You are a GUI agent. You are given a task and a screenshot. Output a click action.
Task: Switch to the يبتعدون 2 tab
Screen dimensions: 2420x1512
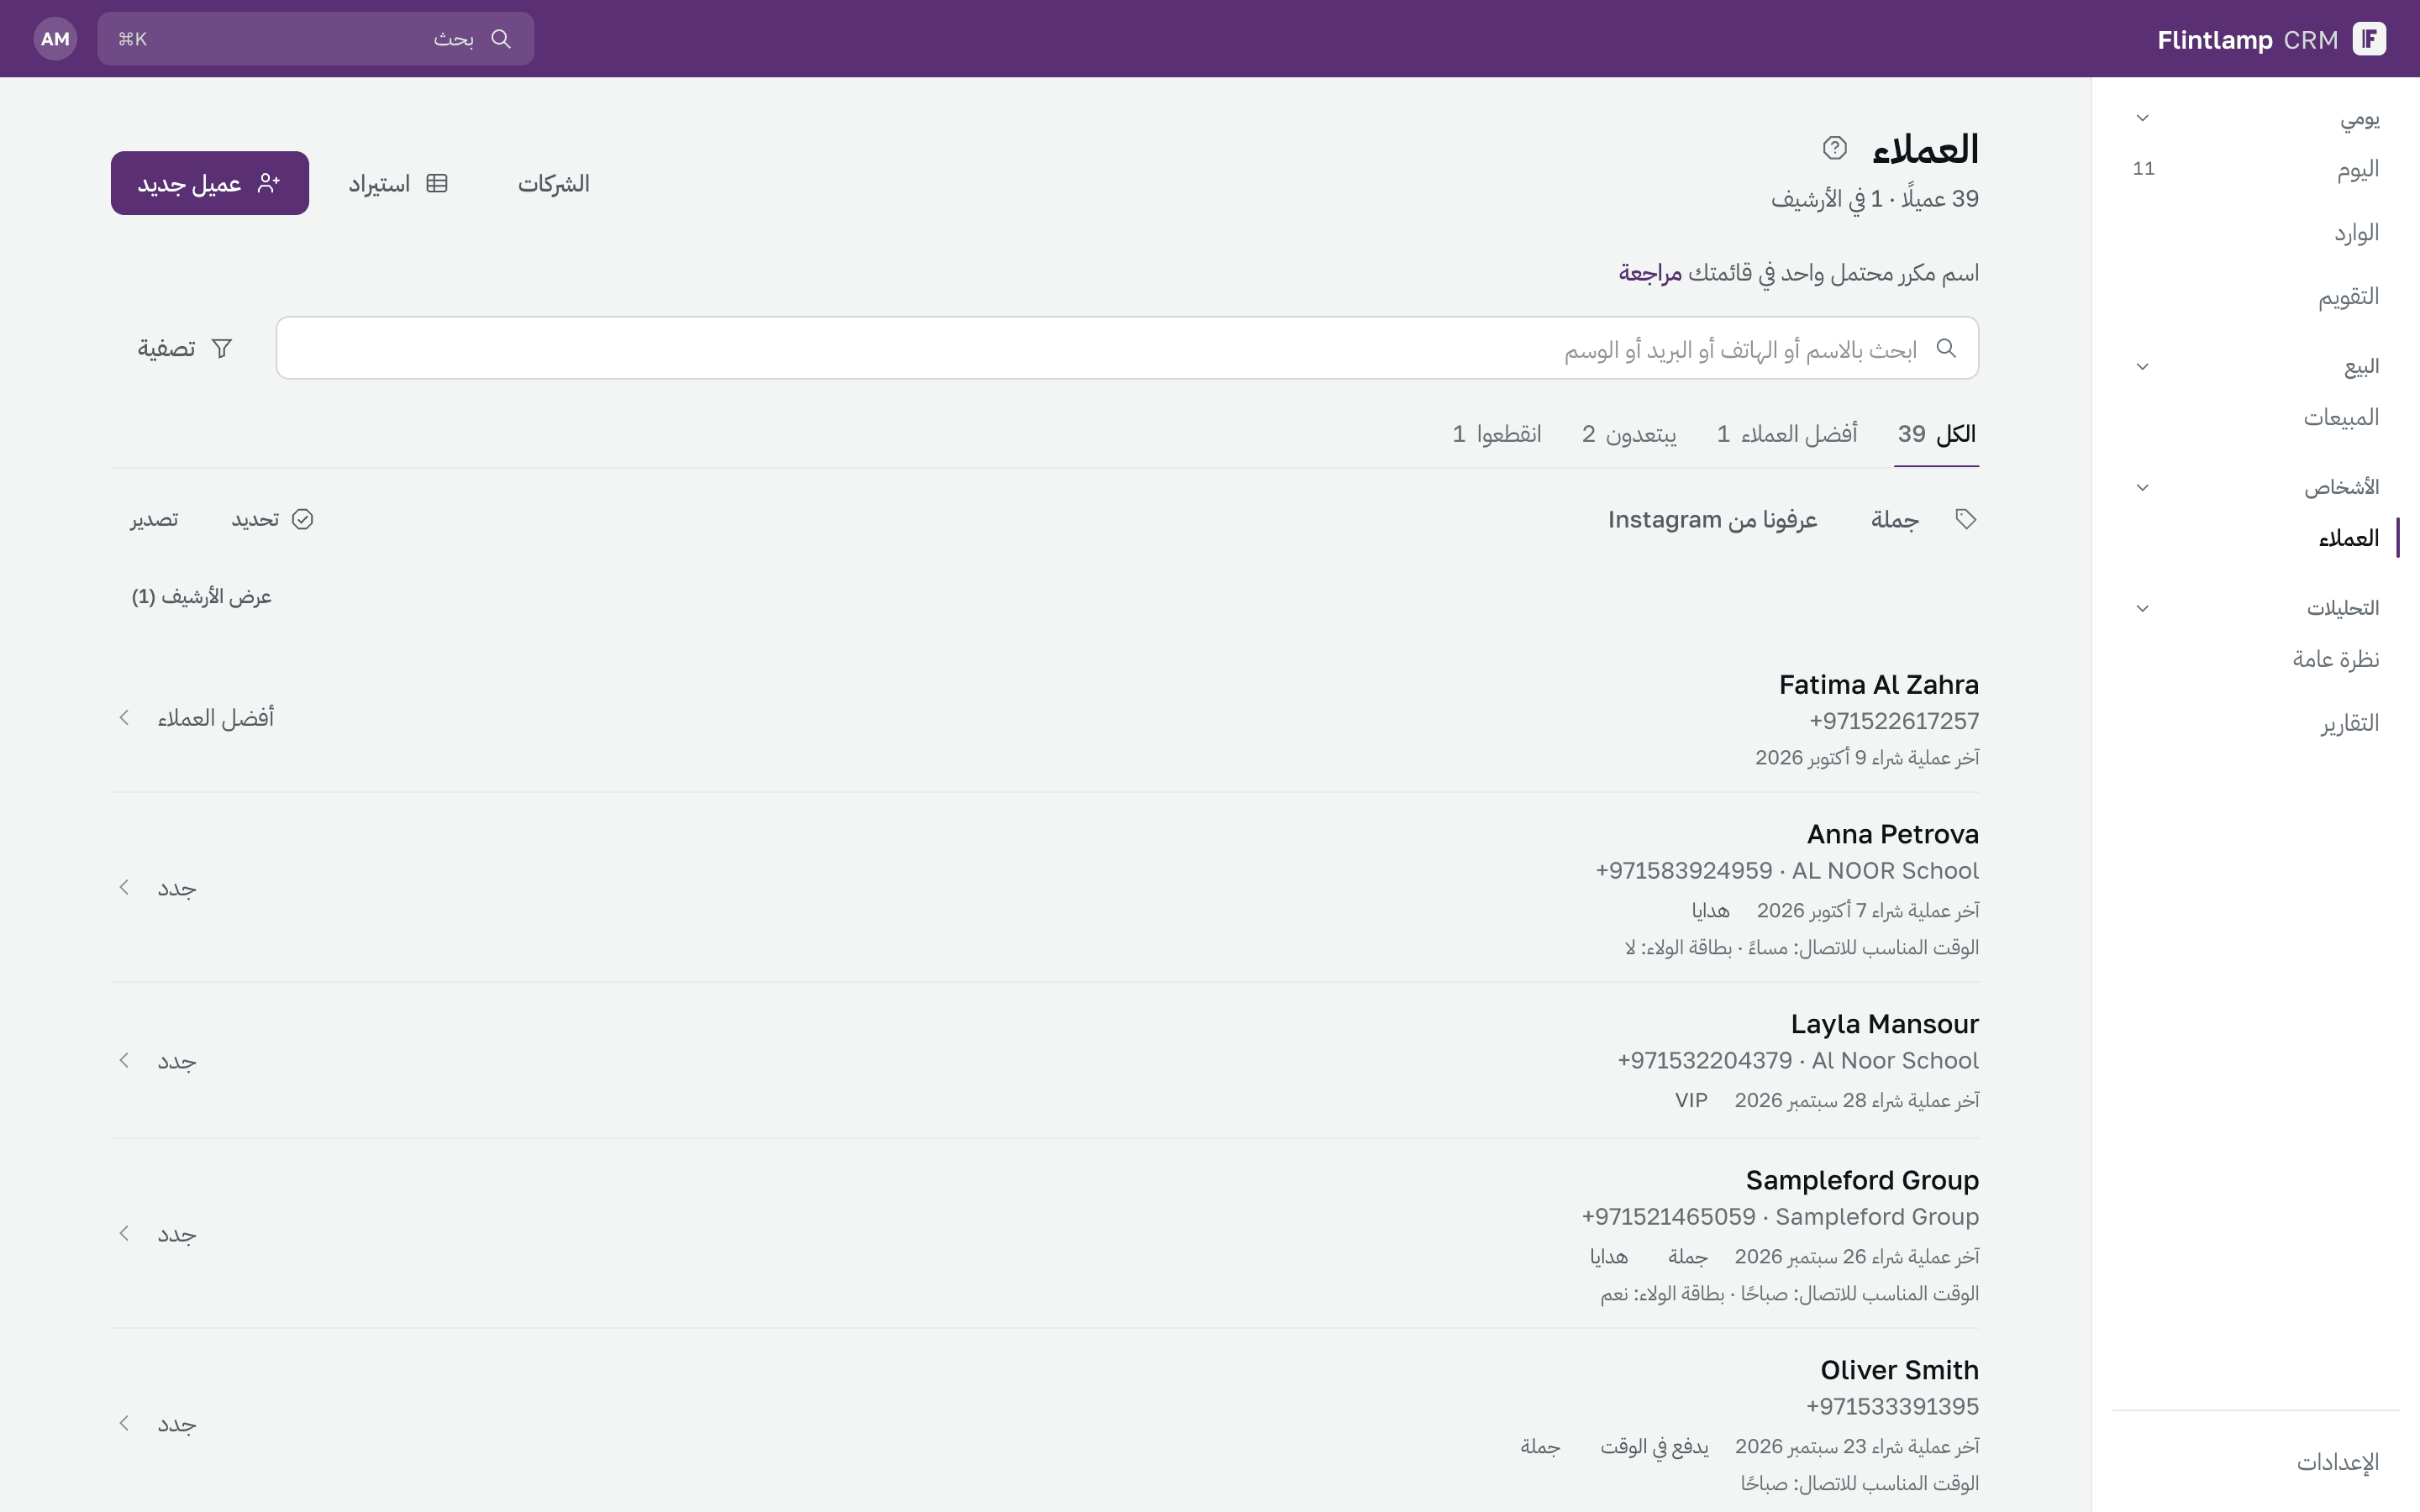[x=1629, y=434]
